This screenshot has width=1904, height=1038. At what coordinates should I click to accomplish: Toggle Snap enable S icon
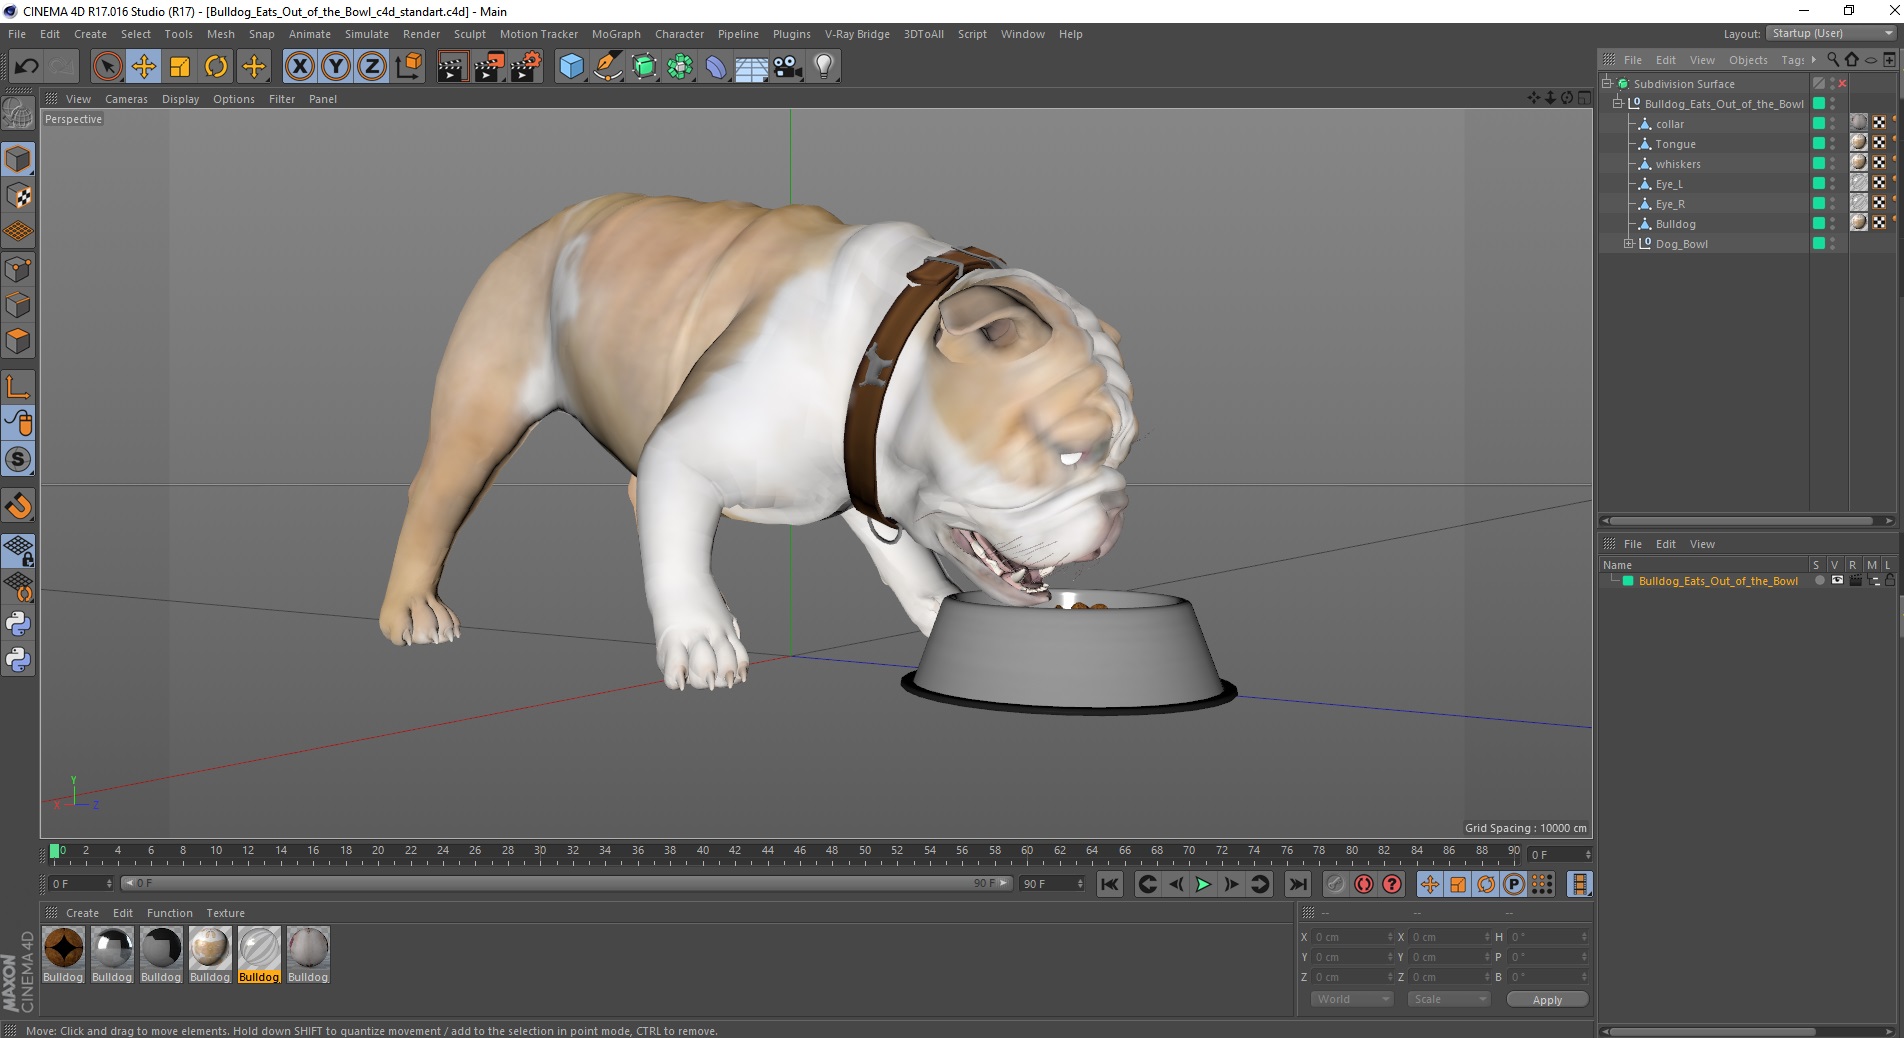coord(18,459)
